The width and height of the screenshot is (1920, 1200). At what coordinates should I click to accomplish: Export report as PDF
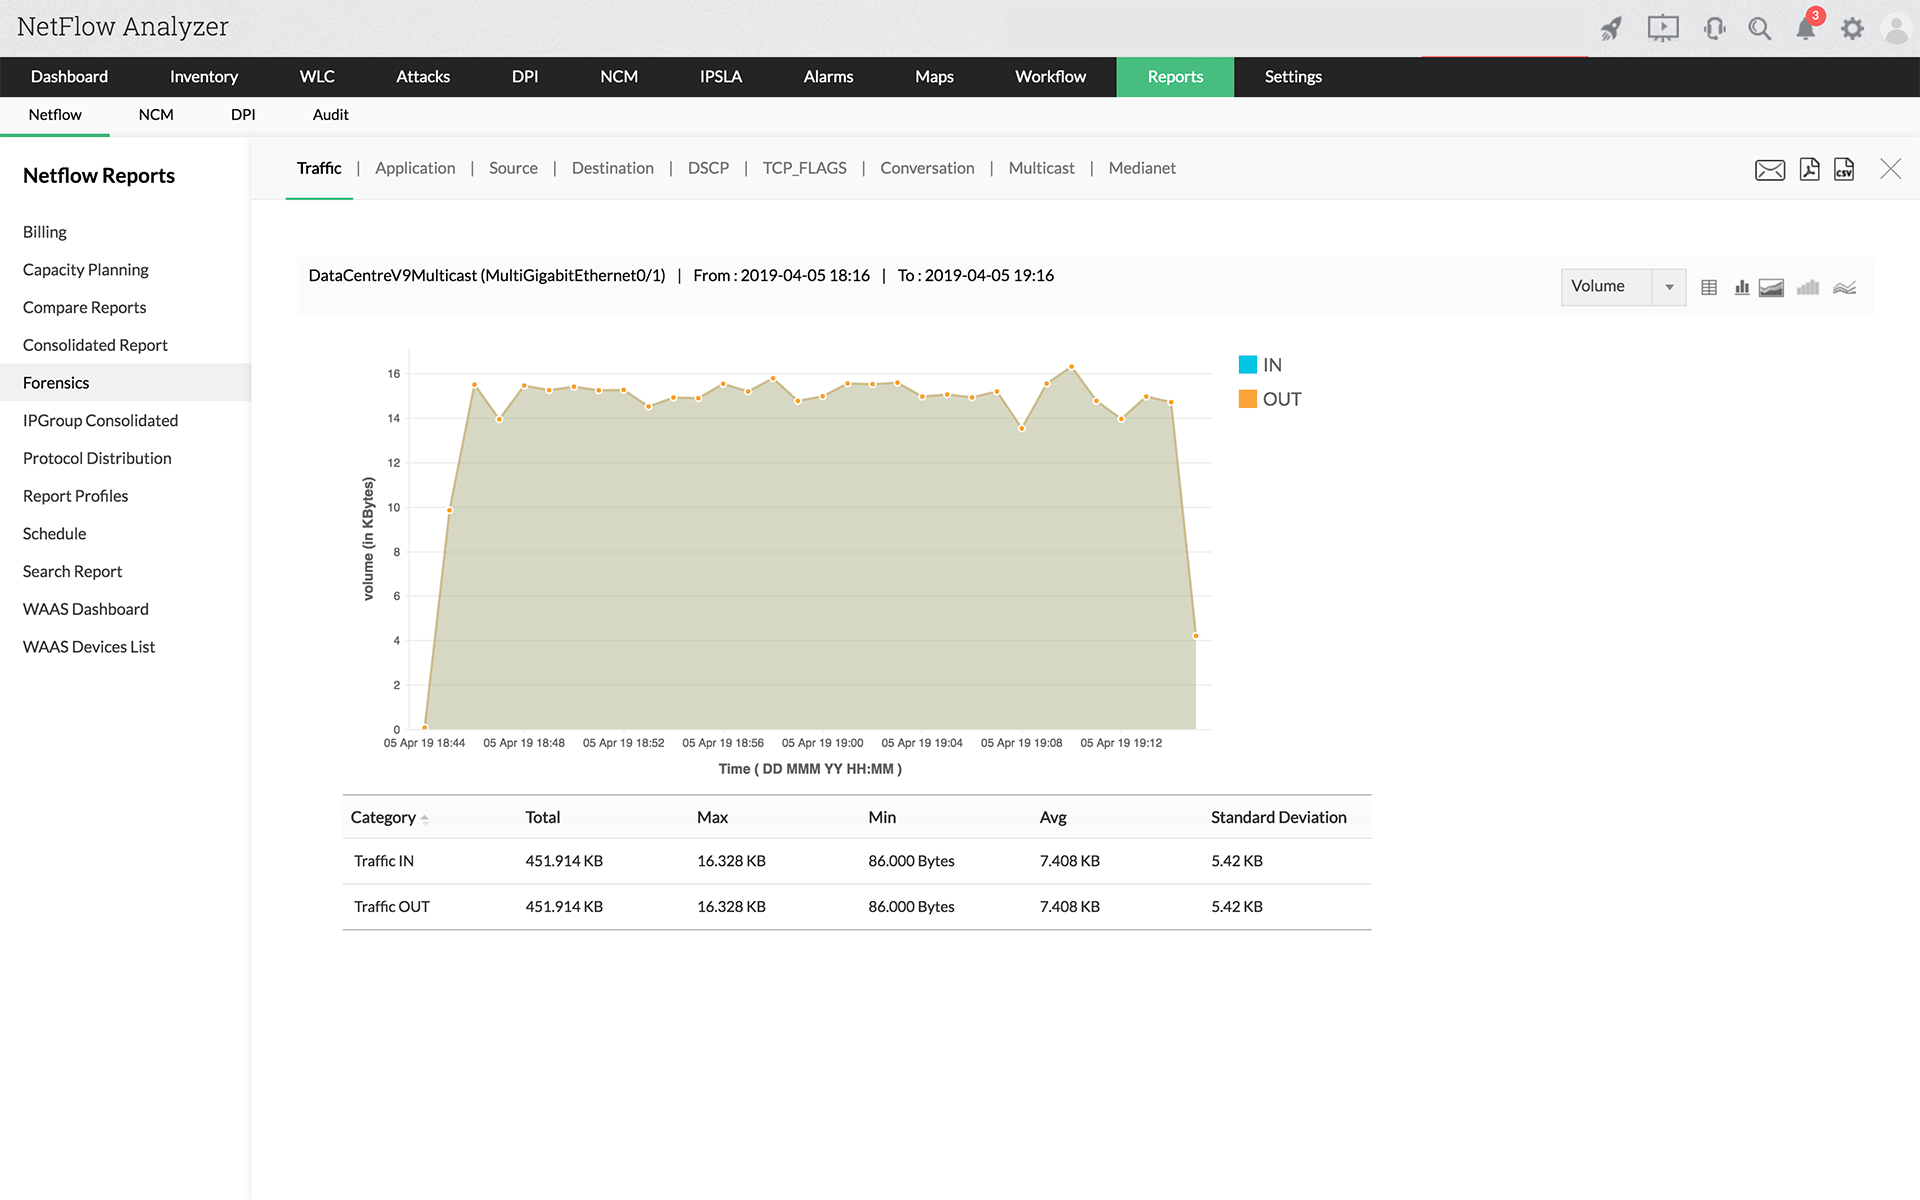(1809, 169)
